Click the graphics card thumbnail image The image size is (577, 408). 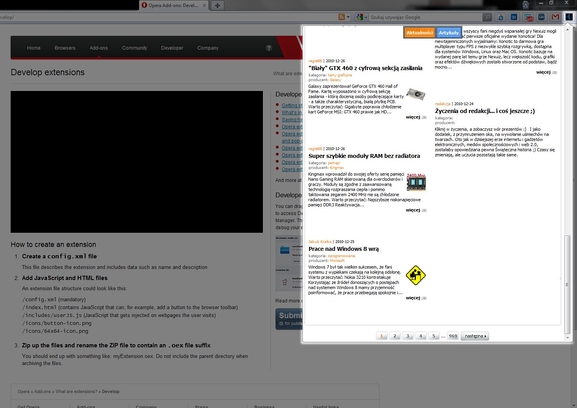(x=416, y=94)
